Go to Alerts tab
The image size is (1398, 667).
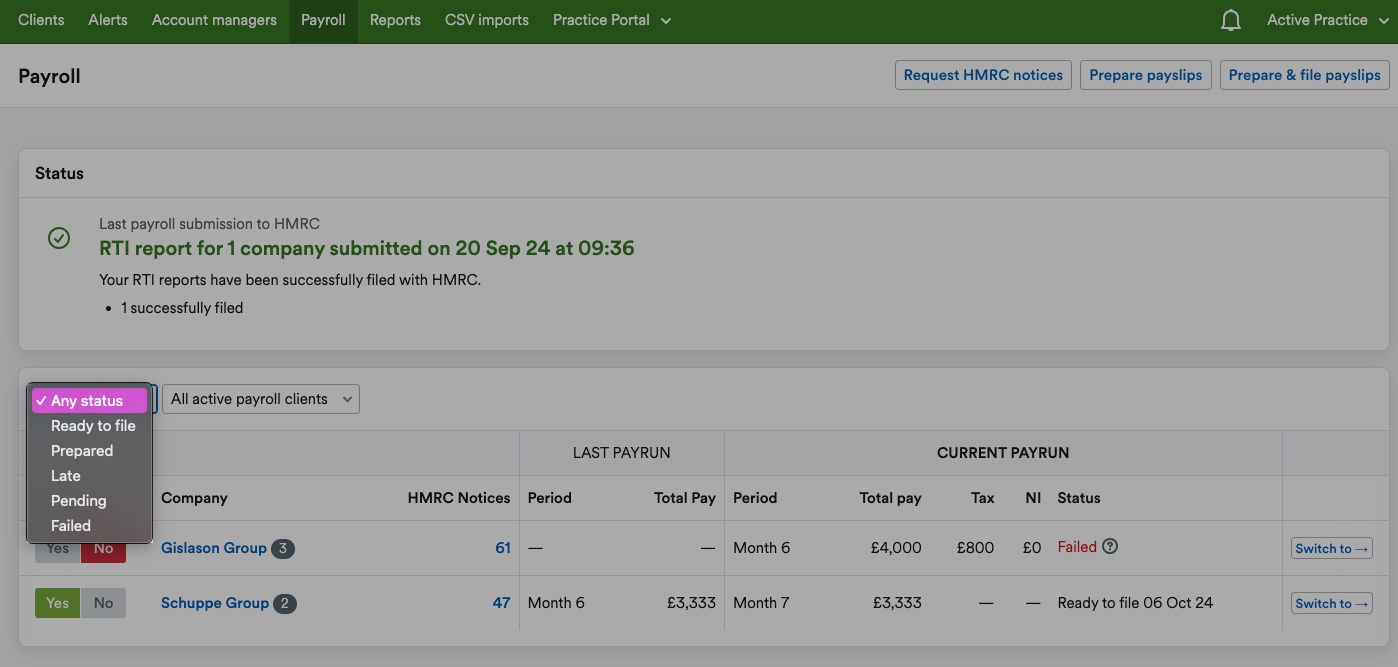pos(108,20)
